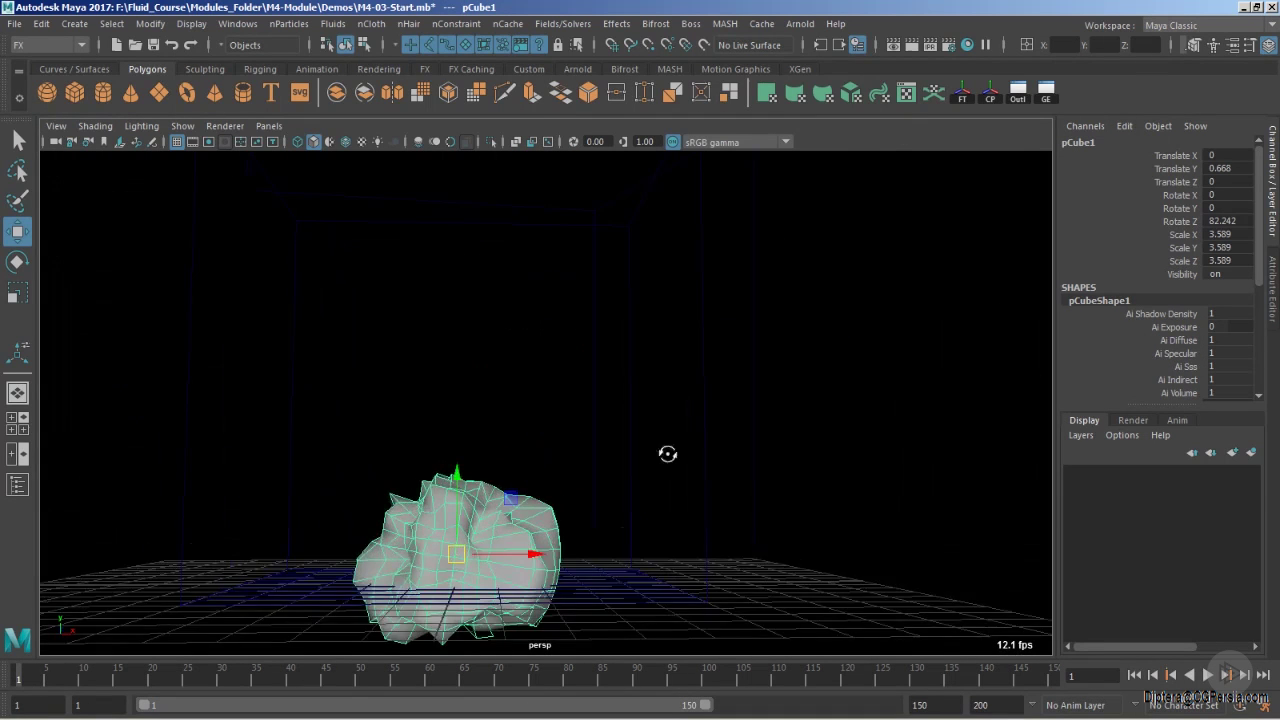Open the Fields/Solvers menu

coord(563,24)
